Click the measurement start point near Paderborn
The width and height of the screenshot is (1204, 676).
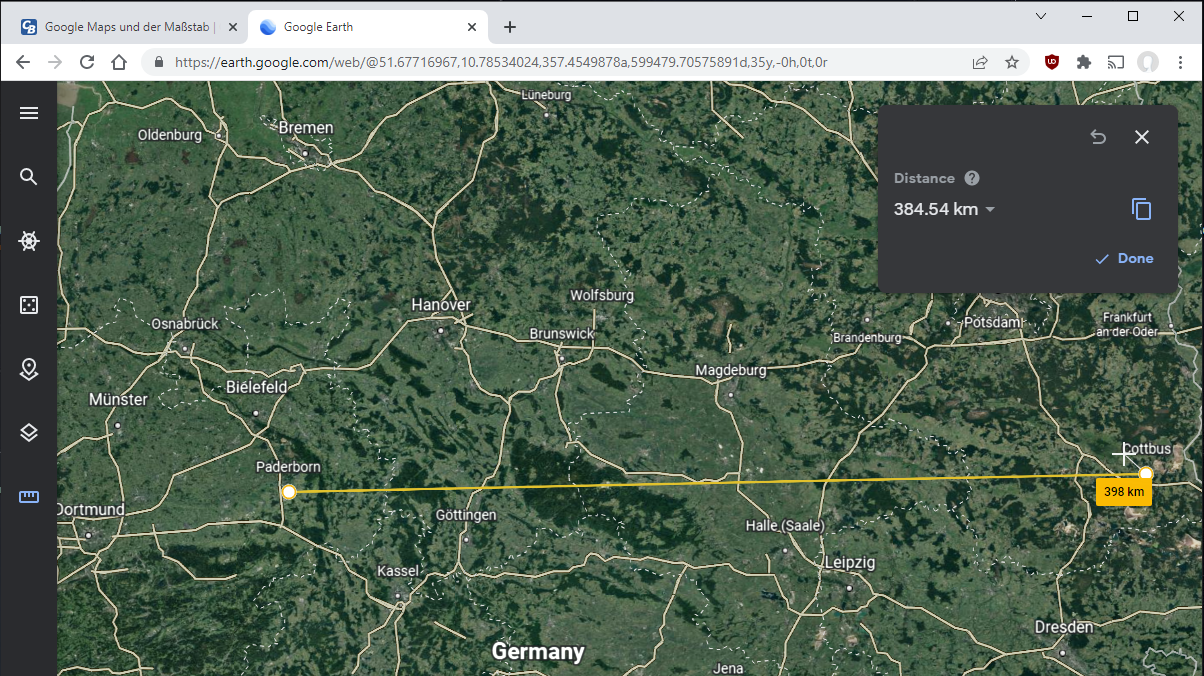click(289, 492)
